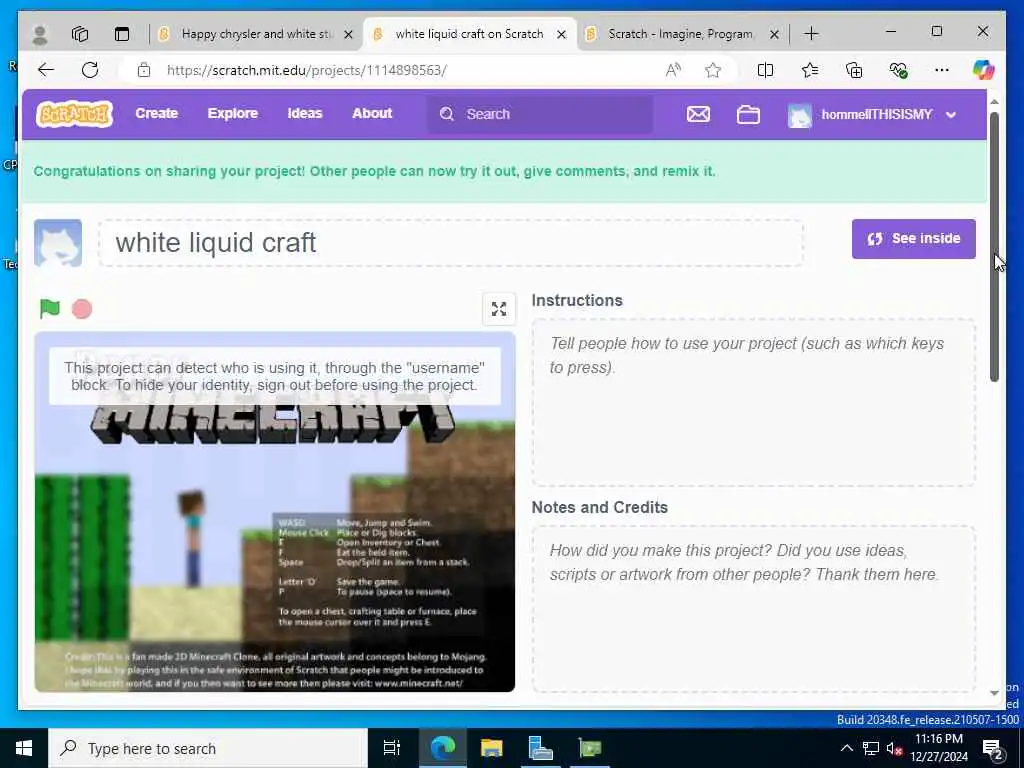Click the Edge icon on the taskbar
Screen dimensions: 1024x768
click(442, 748)
